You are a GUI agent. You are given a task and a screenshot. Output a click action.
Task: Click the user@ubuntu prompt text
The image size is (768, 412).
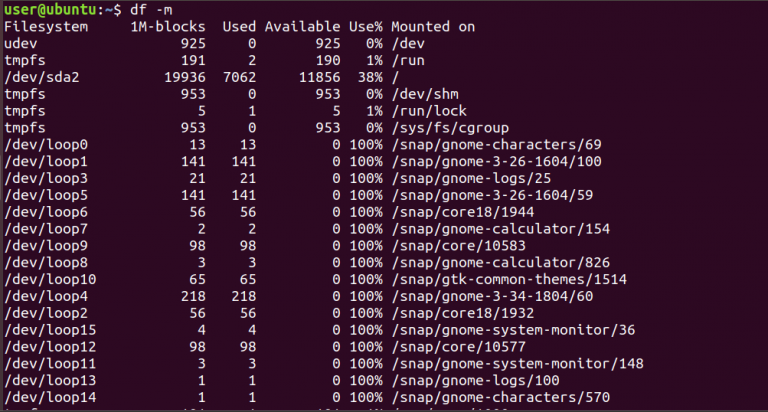pyautogui.click(x=50, y=10)
